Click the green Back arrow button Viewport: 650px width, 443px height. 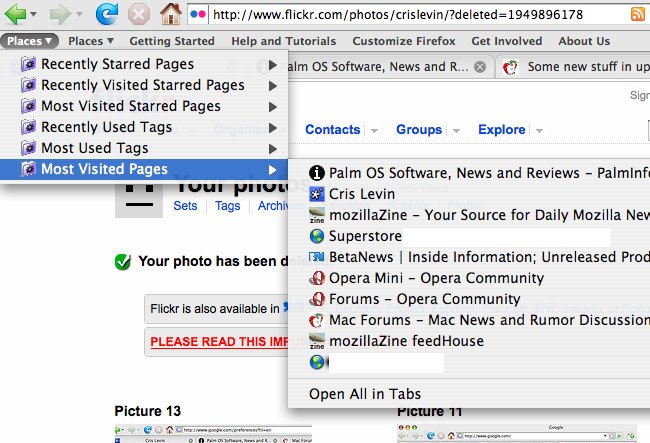click(15, 14)
